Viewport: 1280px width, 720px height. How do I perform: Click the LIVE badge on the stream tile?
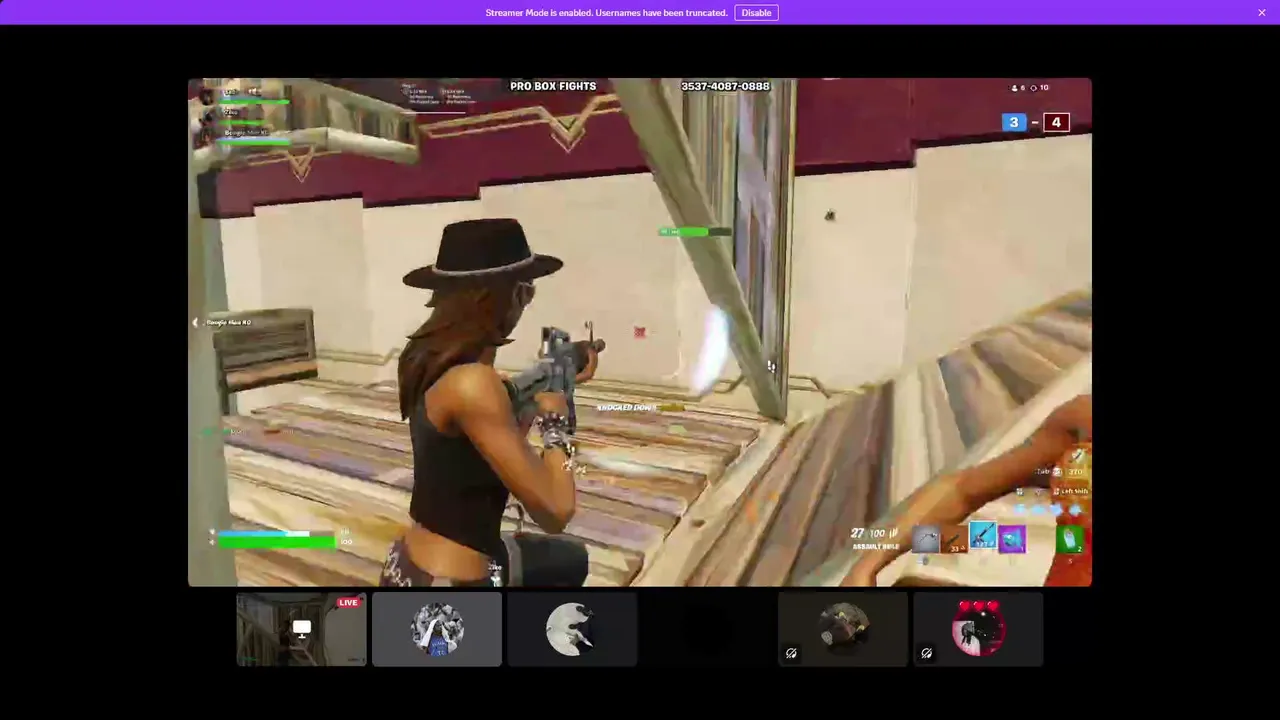click(348, 602)
